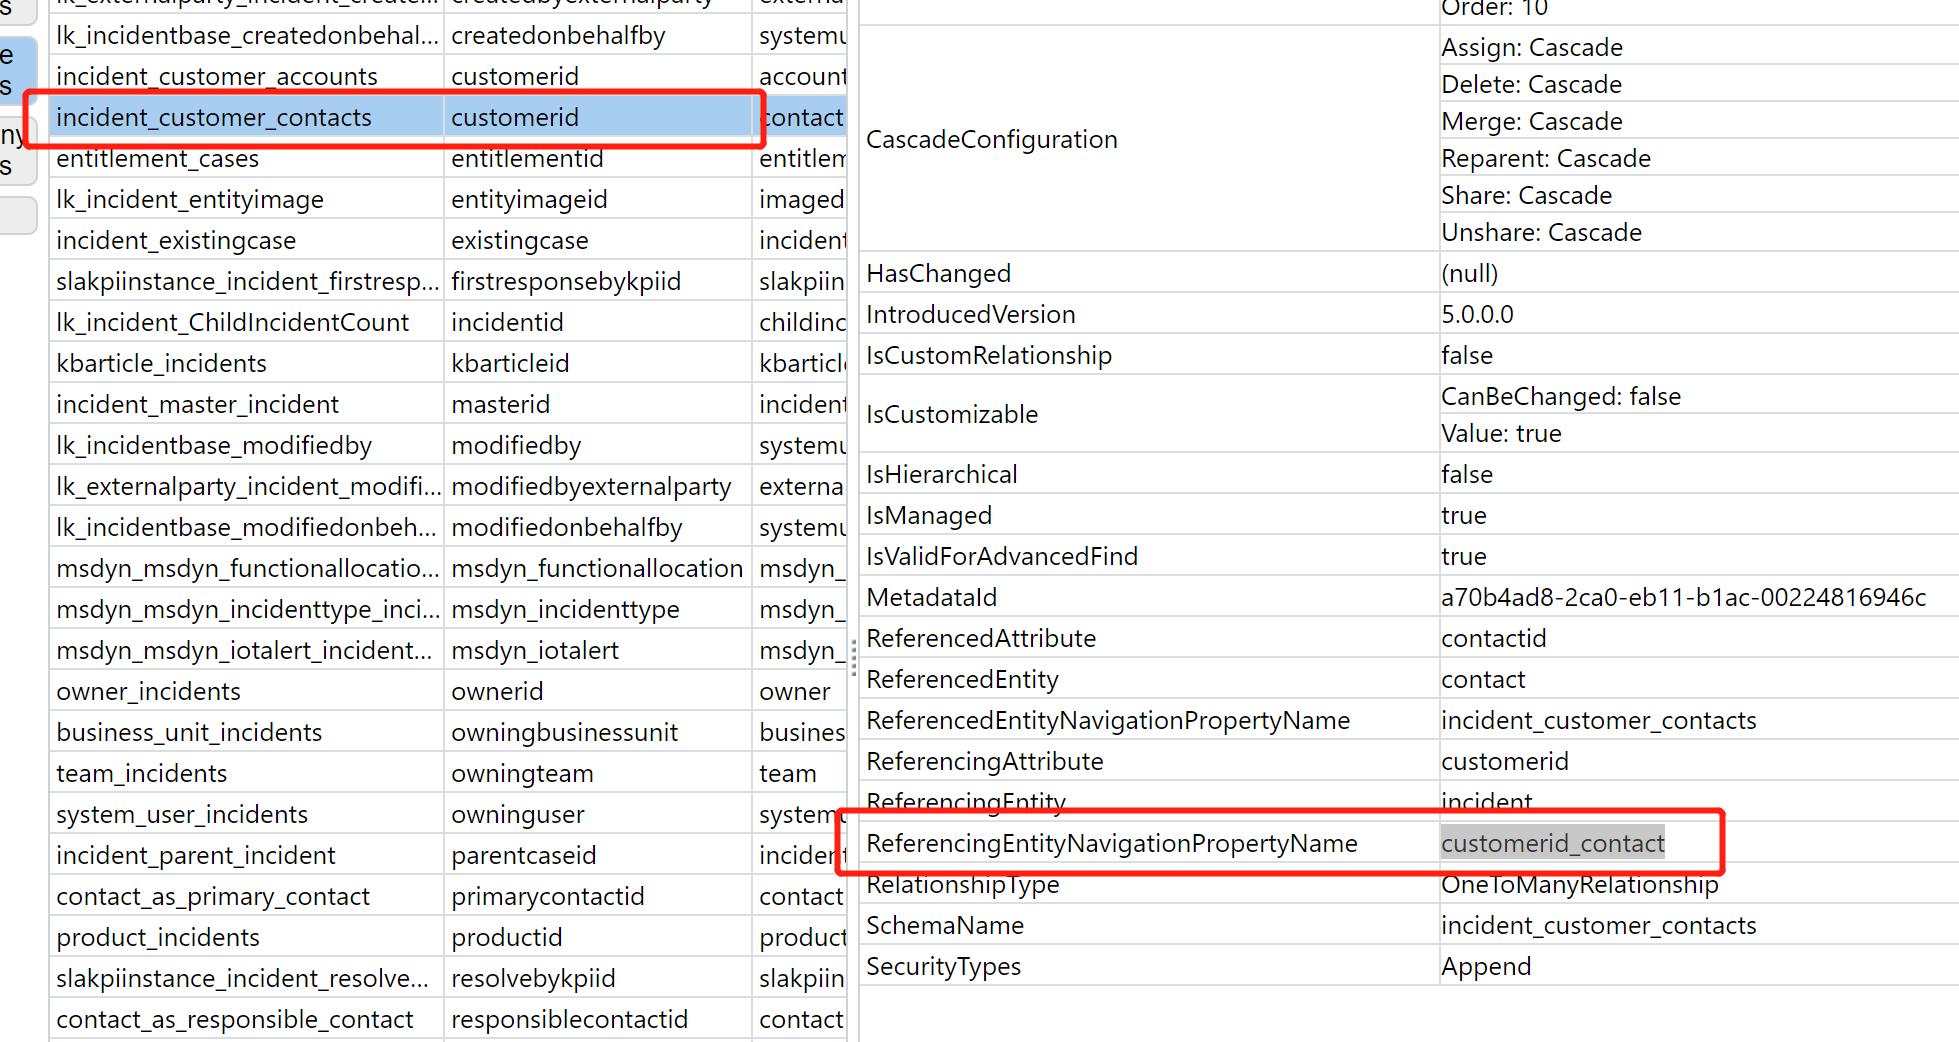Click the IsHierarchical property label
1959x1042 pixels.
tap(941, 474)
